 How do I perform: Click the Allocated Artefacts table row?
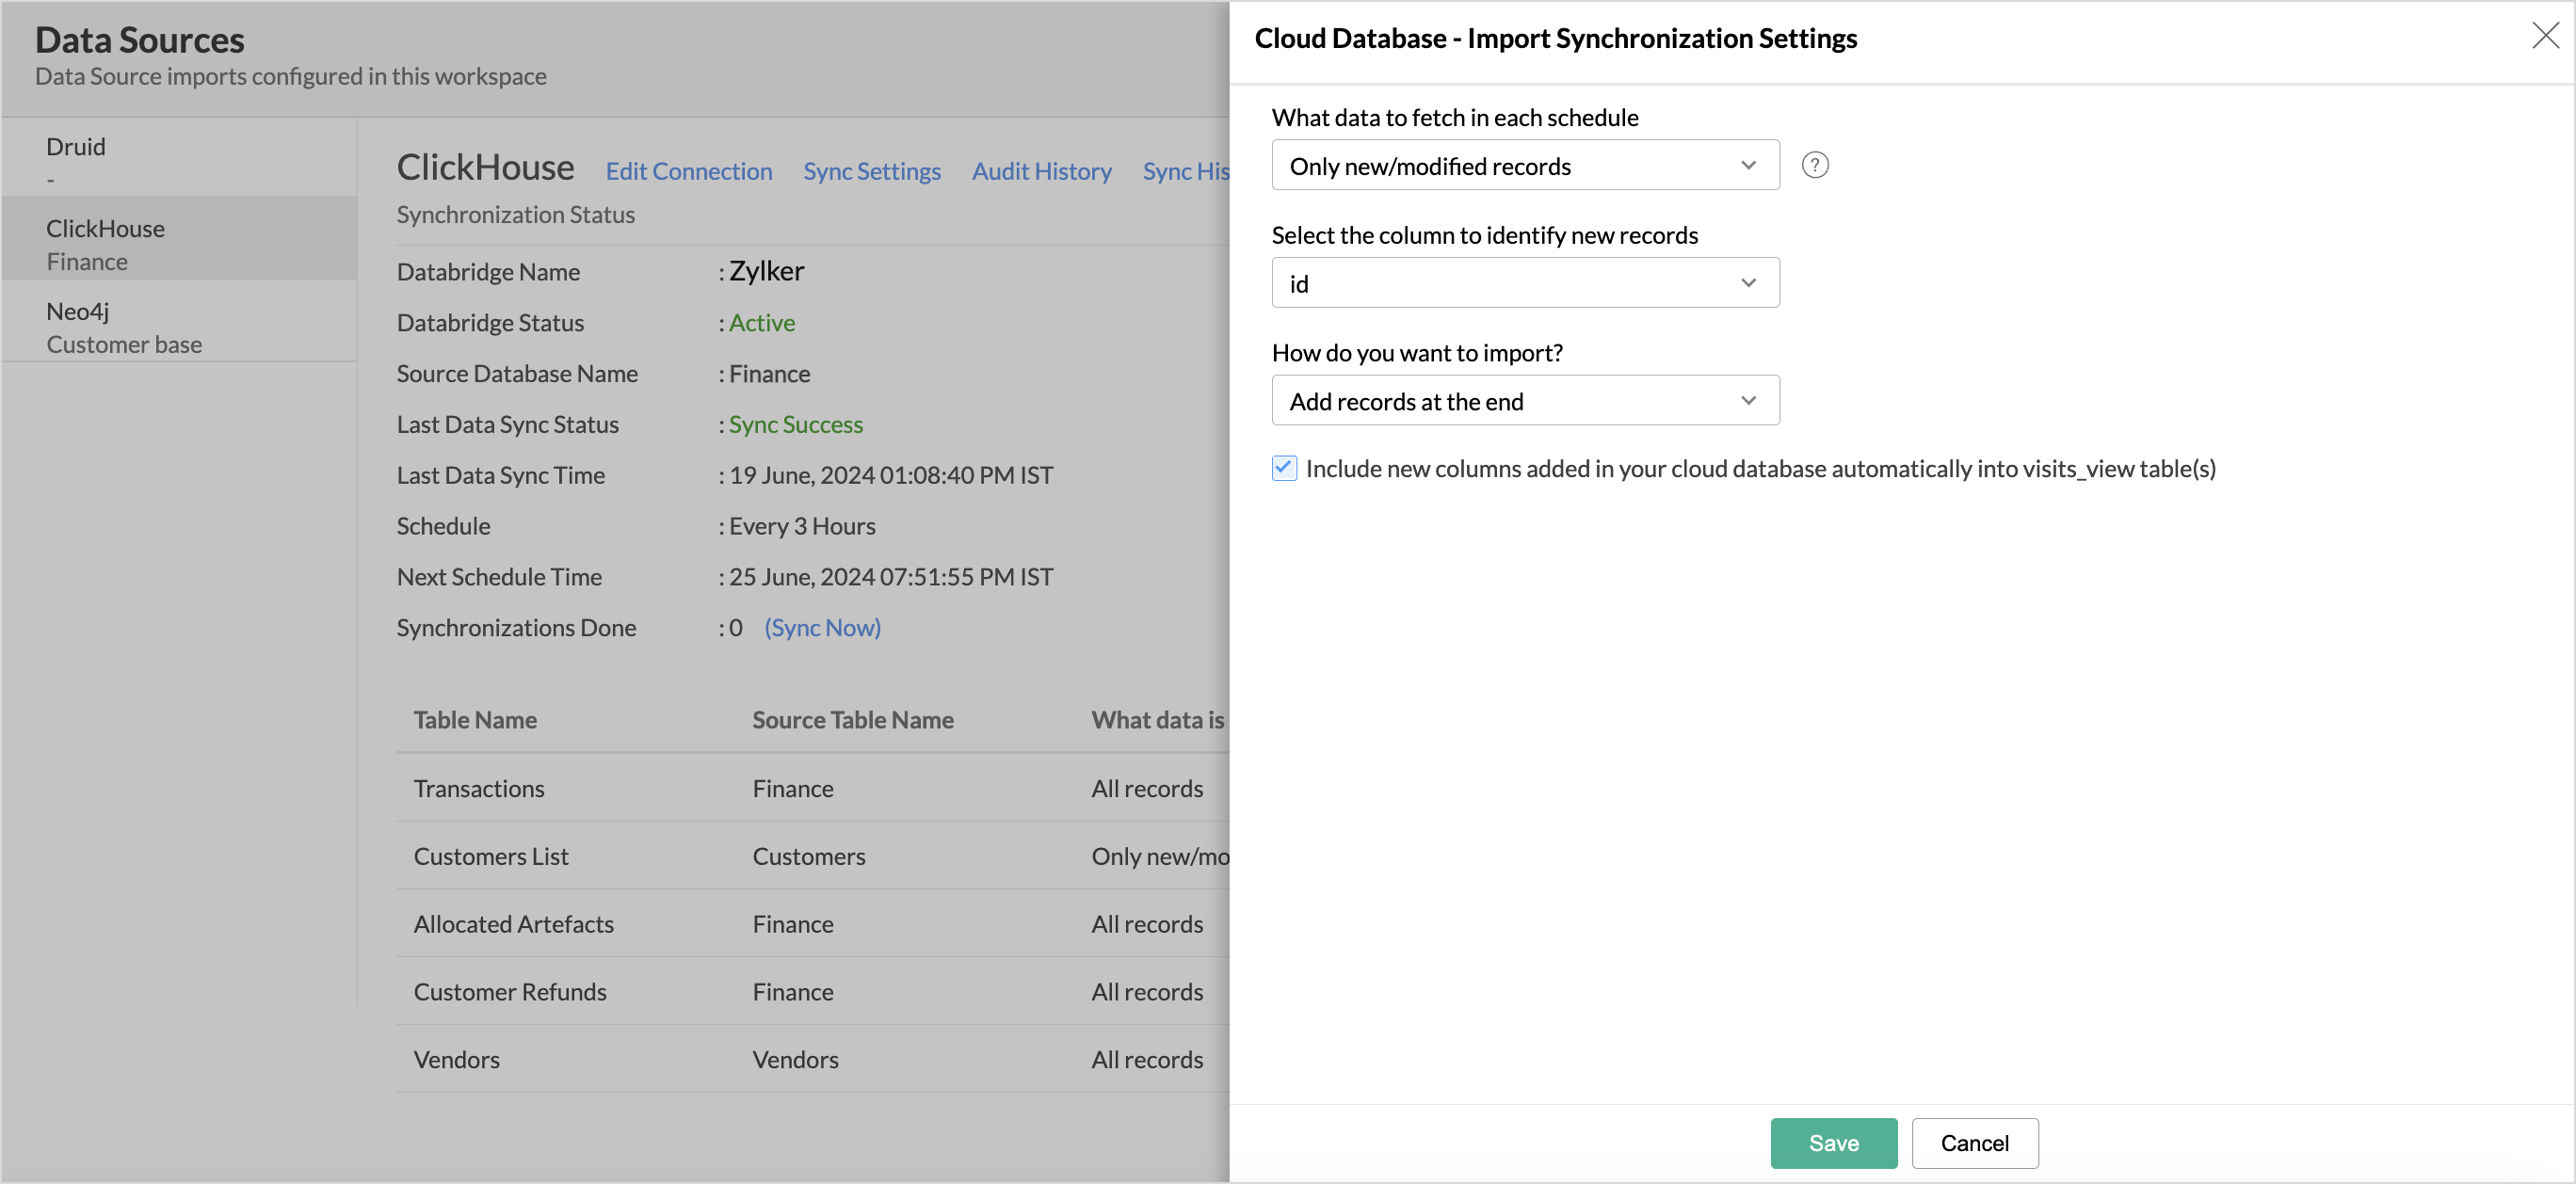pyautogui.click(x=513, y=924)
